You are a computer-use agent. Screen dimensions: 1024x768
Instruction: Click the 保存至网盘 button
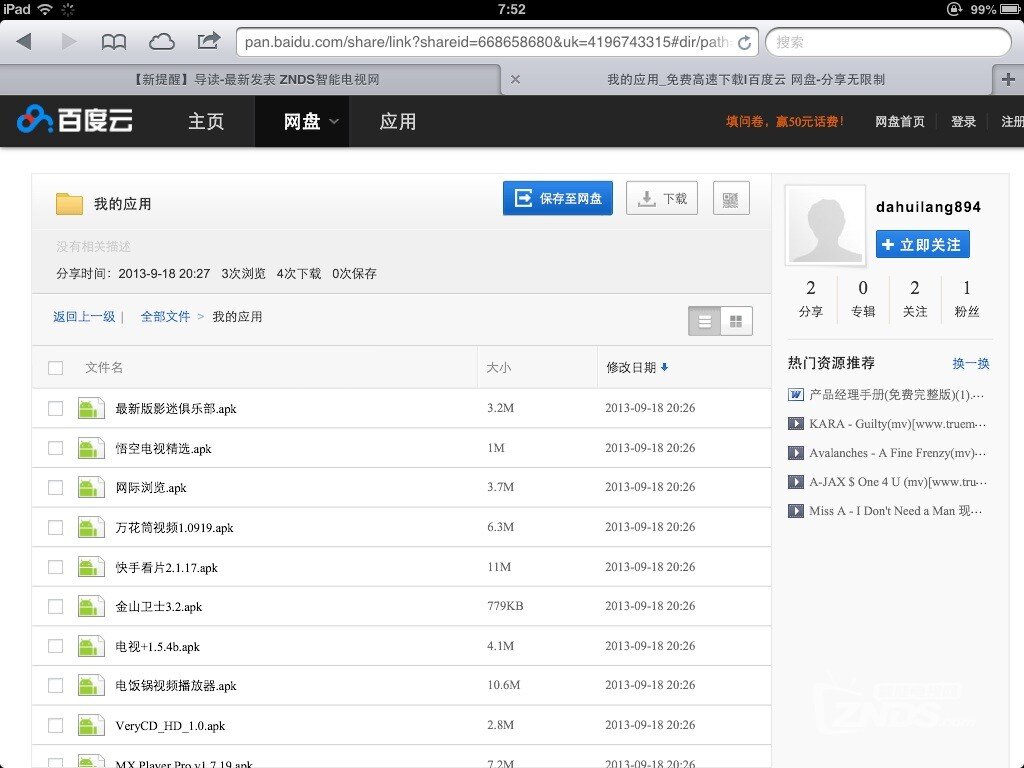(x=558, y=198)
